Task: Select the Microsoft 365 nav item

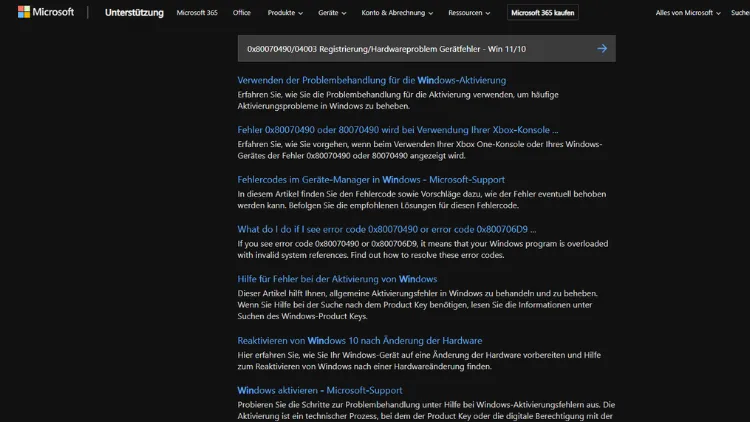Action: click(x=199, y=13)
